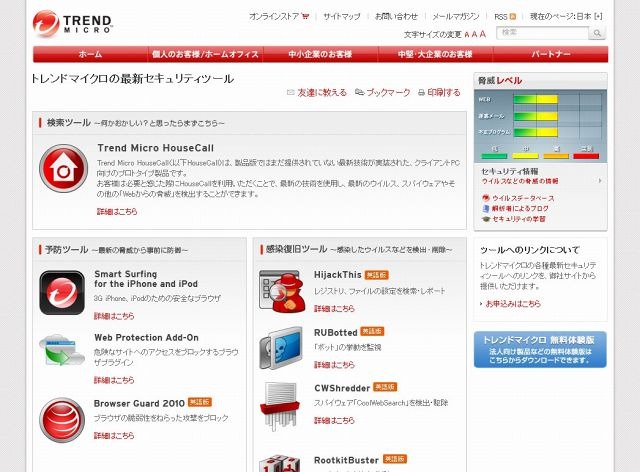The width and height of the screenshot is (640, 472).
Task: Open 詳細はこちら under Web Protection Add-On
Action: pos(114,380)
